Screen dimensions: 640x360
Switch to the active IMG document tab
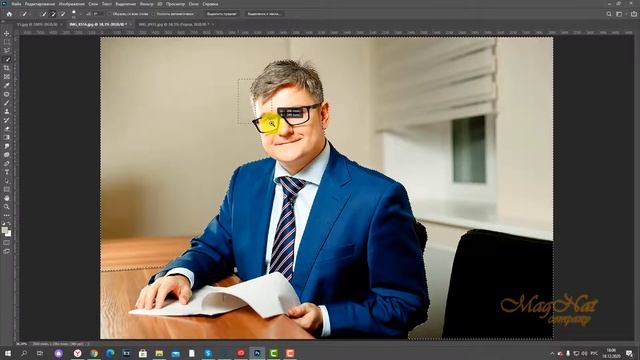coord(98,24)
